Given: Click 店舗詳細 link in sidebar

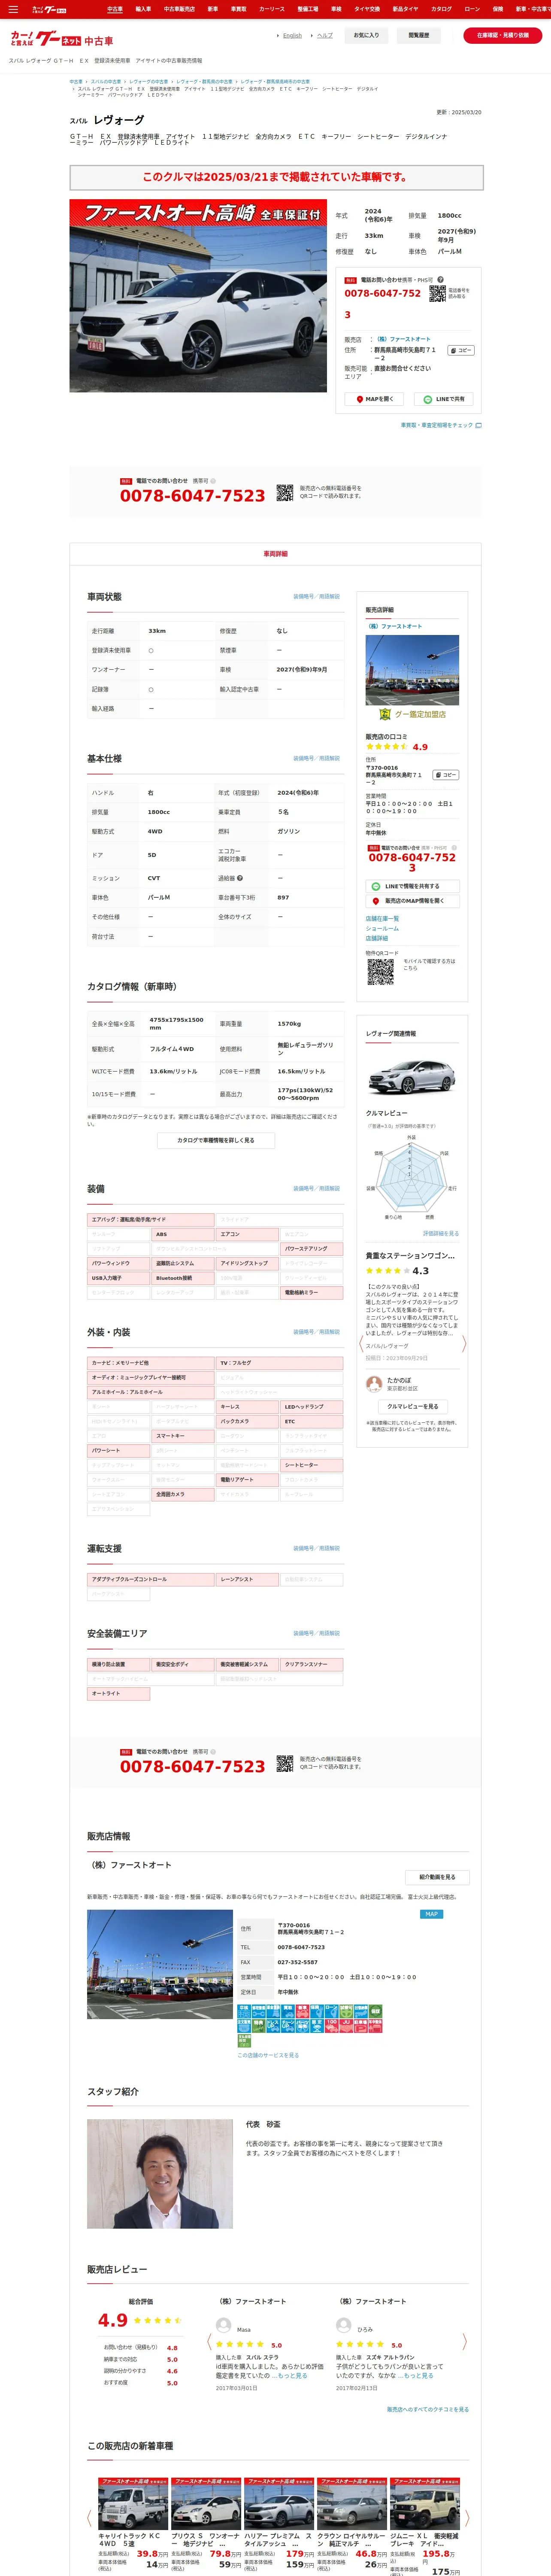Looking at the screenshot, I should [x=377, y=938].
